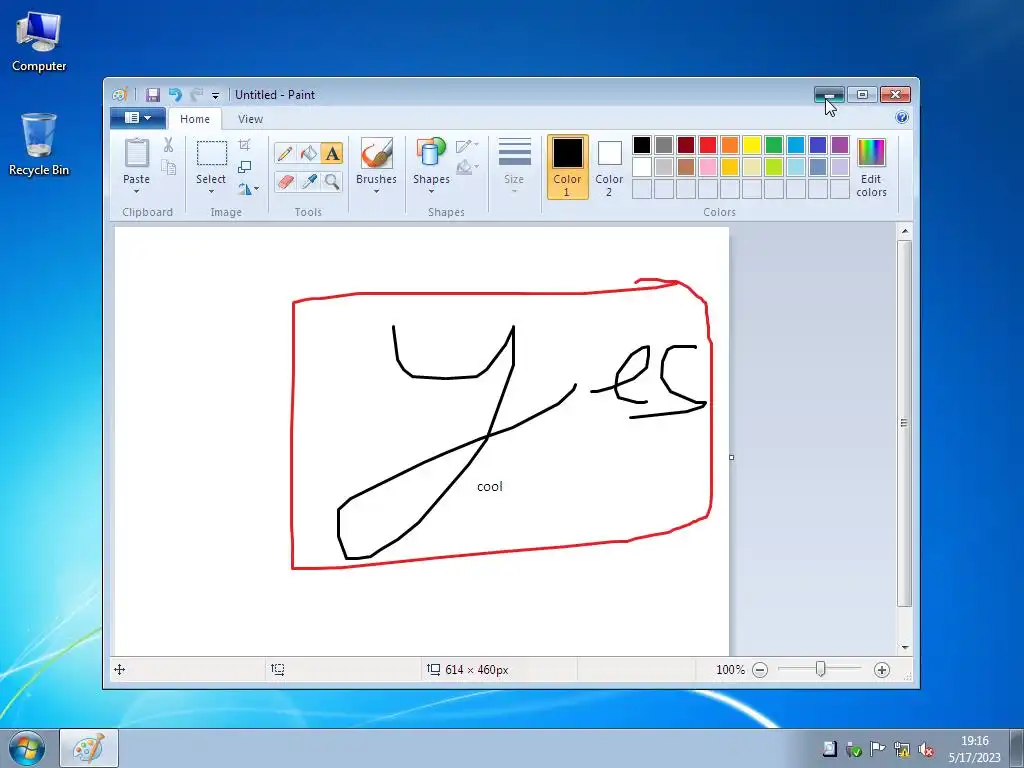Select the Text tool
The height and width of the screenshot is (768, 1024).
(x=332, y=153)
